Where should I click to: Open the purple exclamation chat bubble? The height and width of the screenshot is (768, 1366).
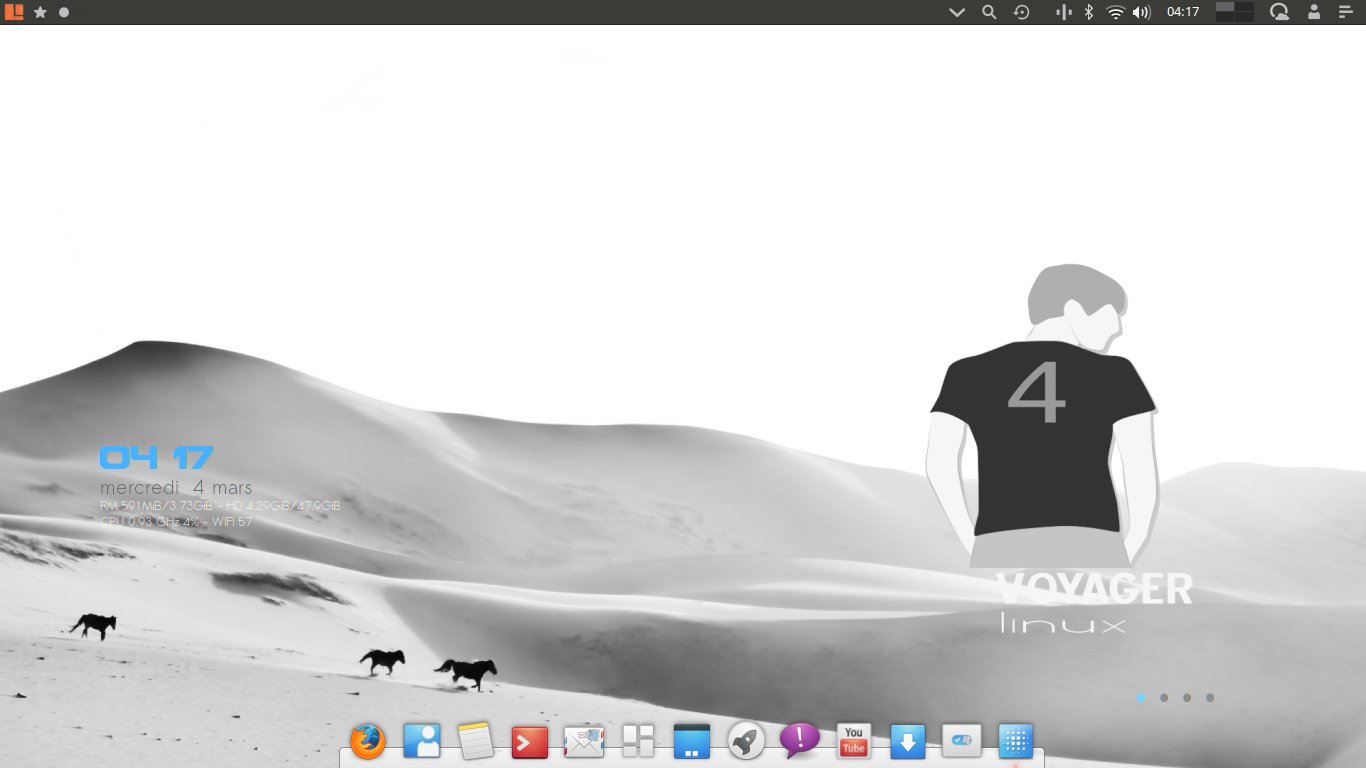click(800, 741)
